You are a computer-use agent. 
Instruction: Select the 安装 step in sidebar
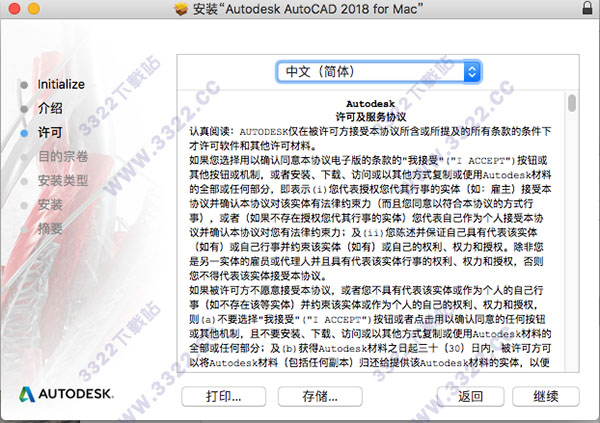click(x=50, y=204)
